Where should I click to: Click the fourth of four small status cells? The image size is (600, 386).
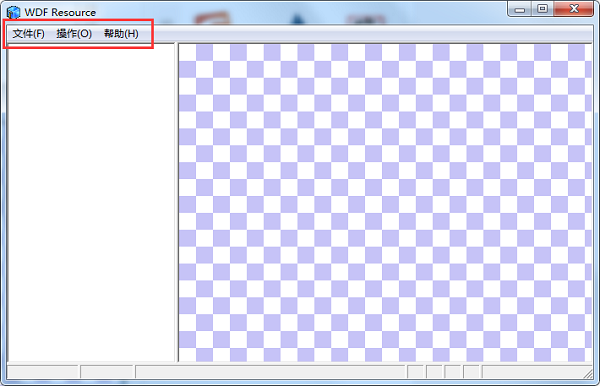pyautogui.click(x=471, y=371)
